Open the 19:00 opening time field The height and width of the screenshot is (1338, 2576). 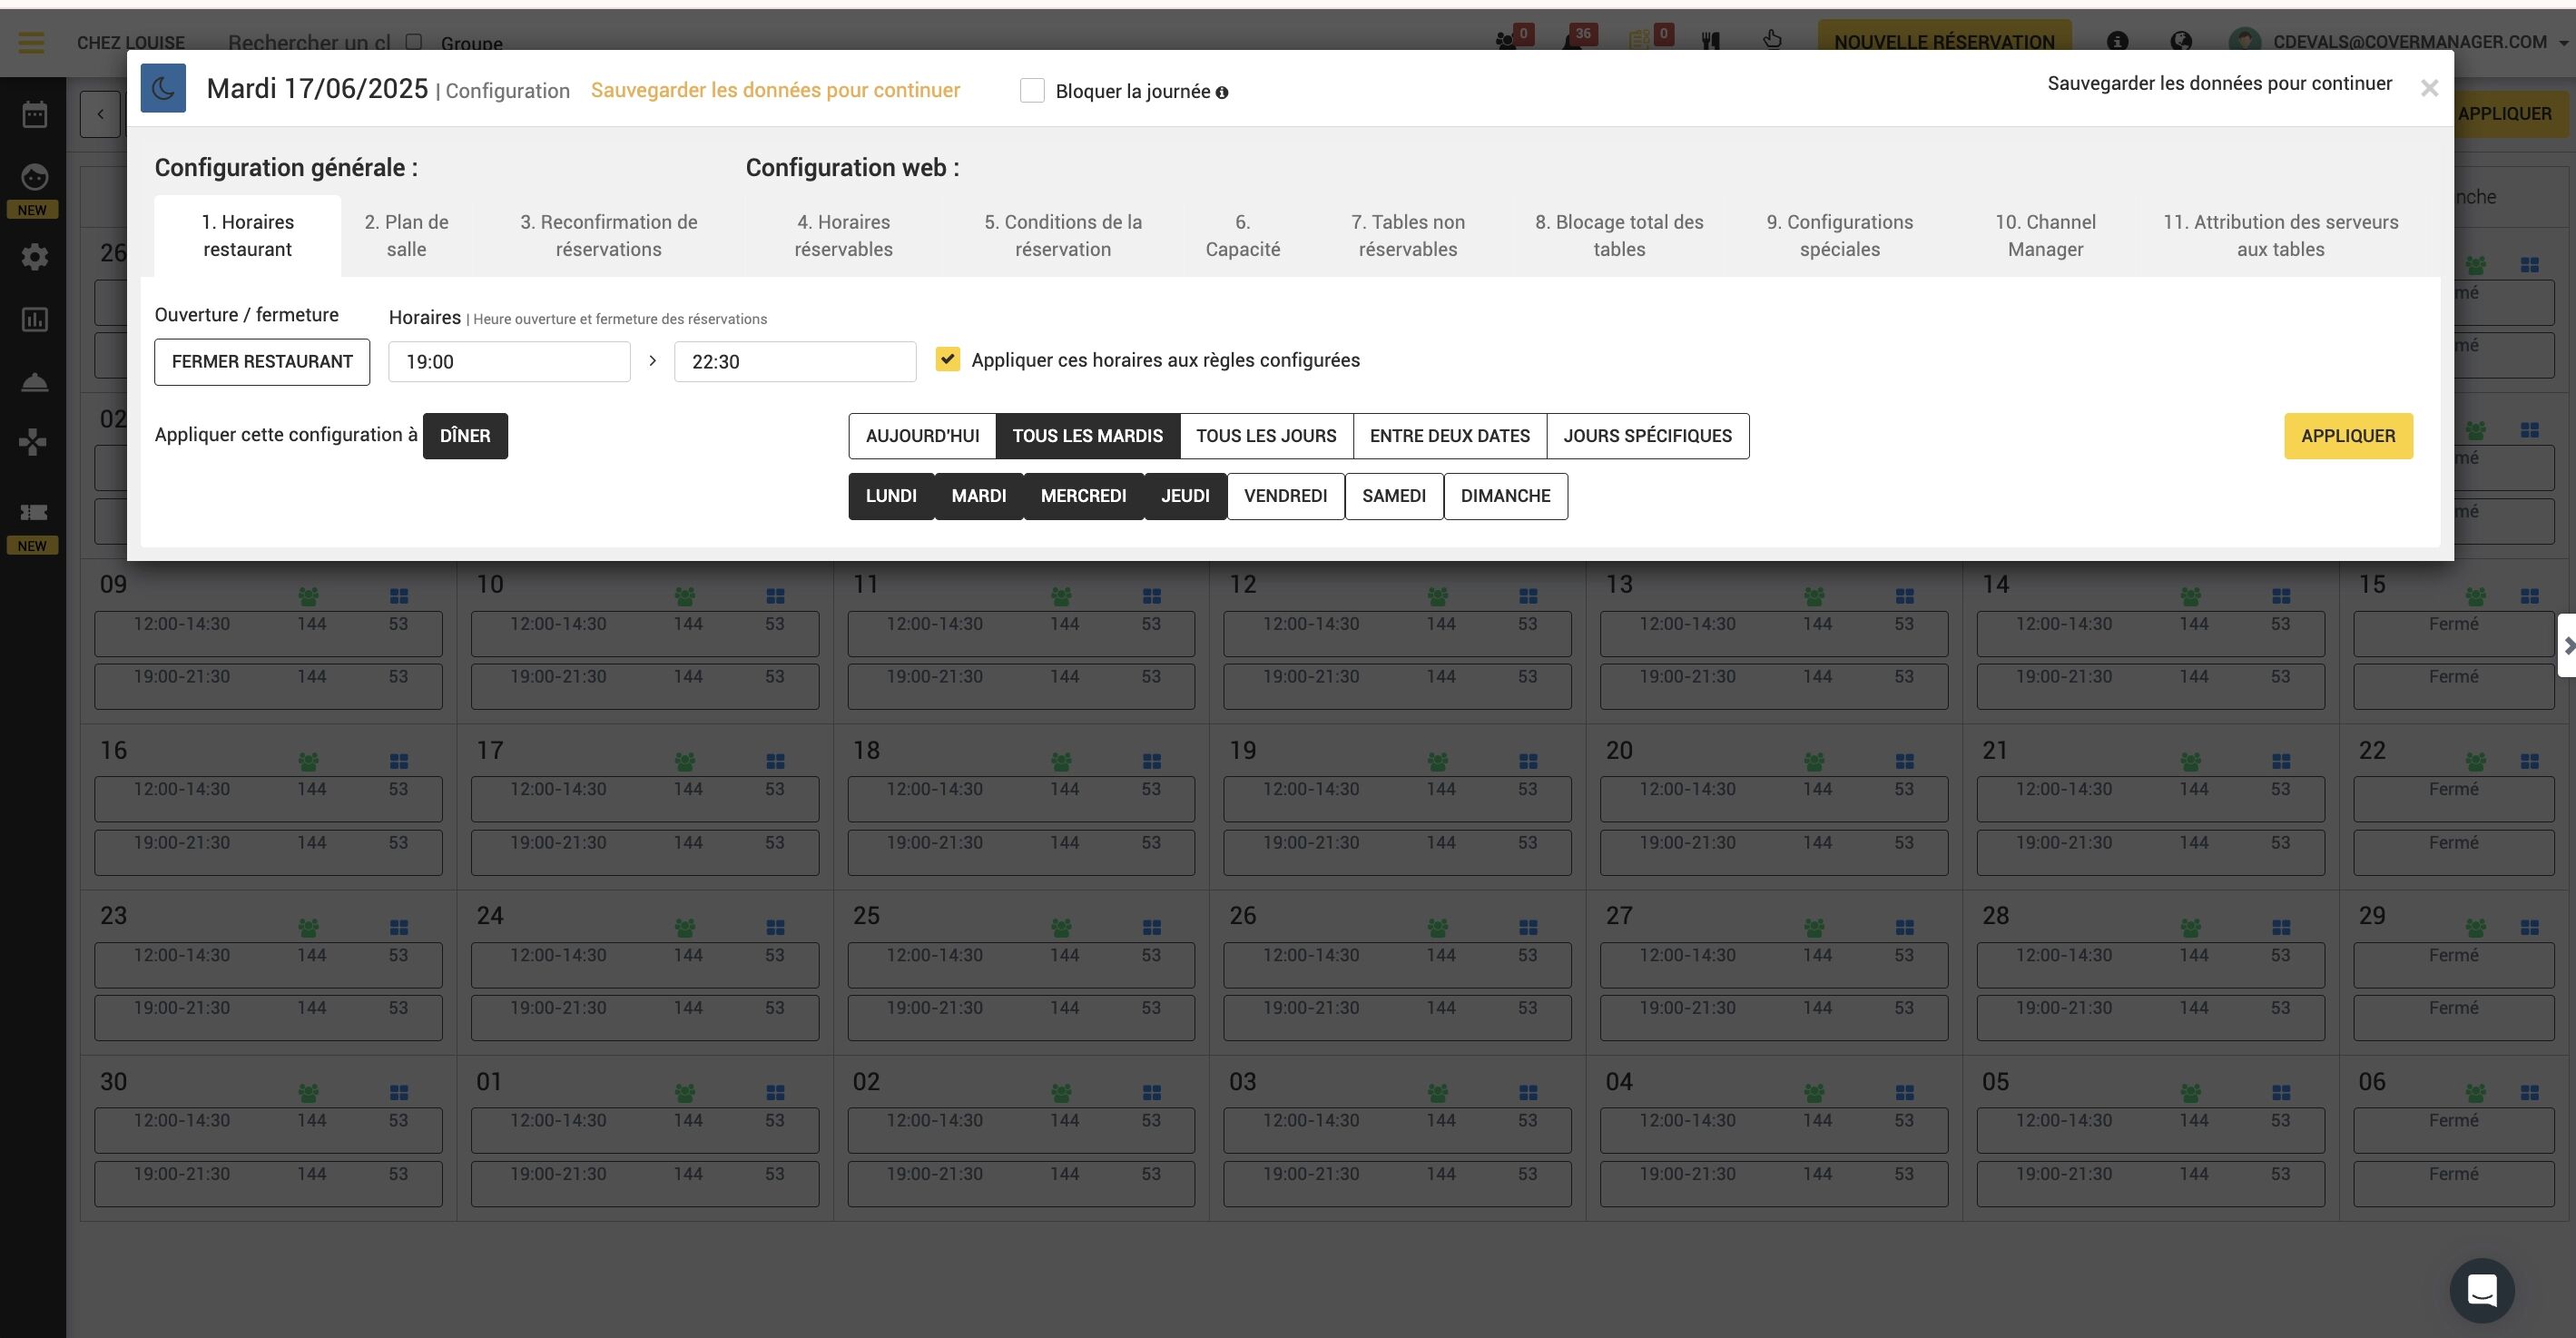click(509, 362)
